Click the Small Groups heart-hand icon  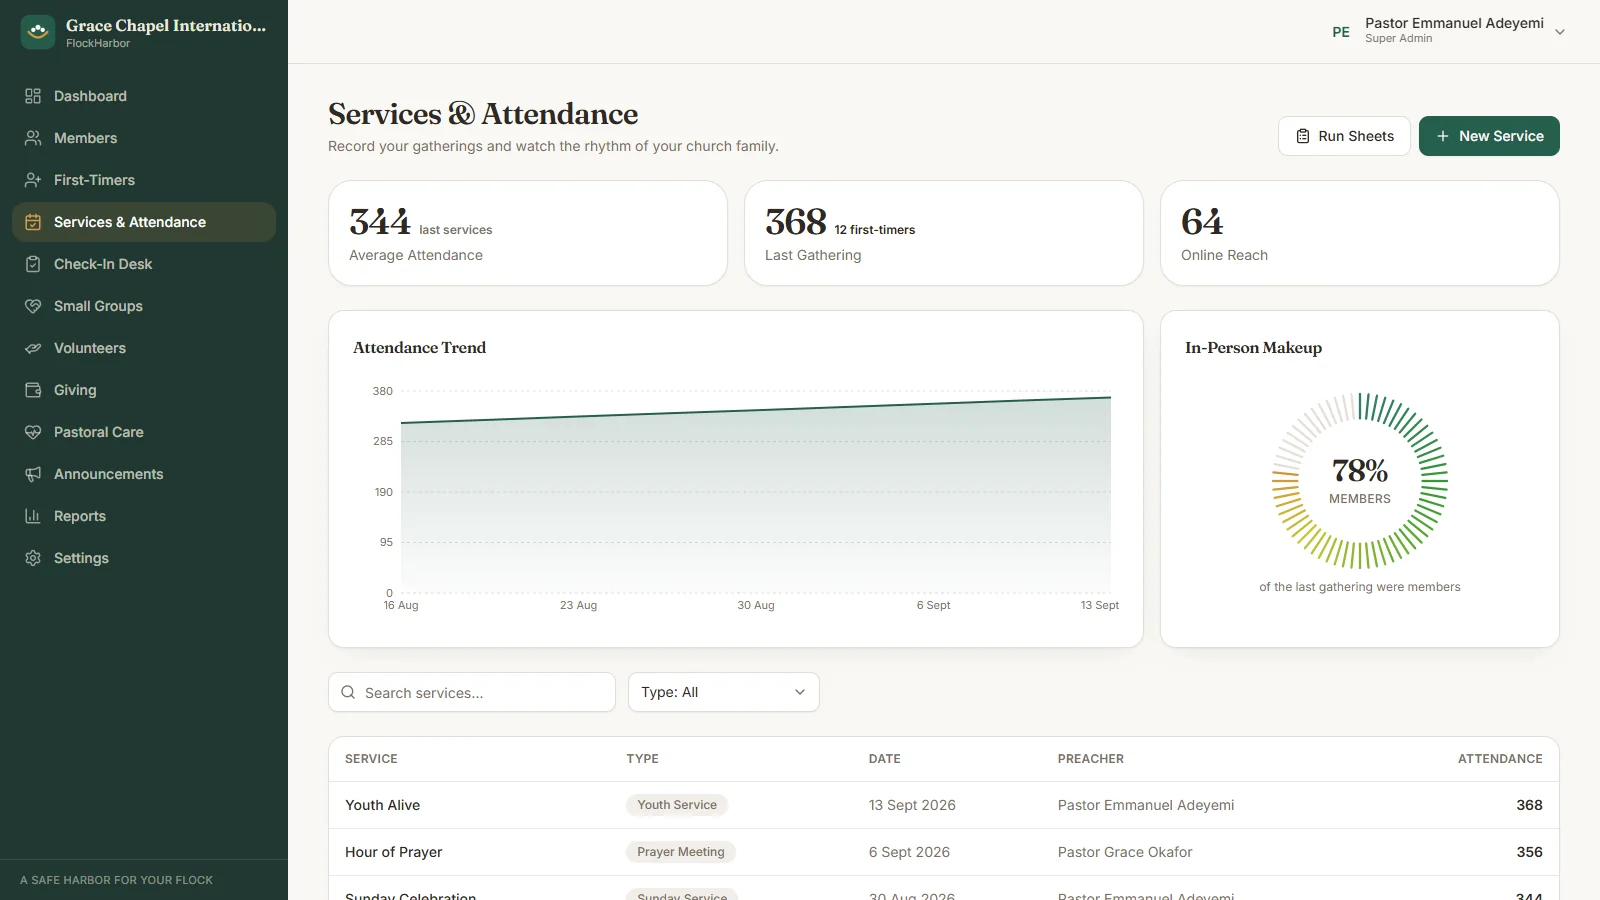[x=33, y=306]
